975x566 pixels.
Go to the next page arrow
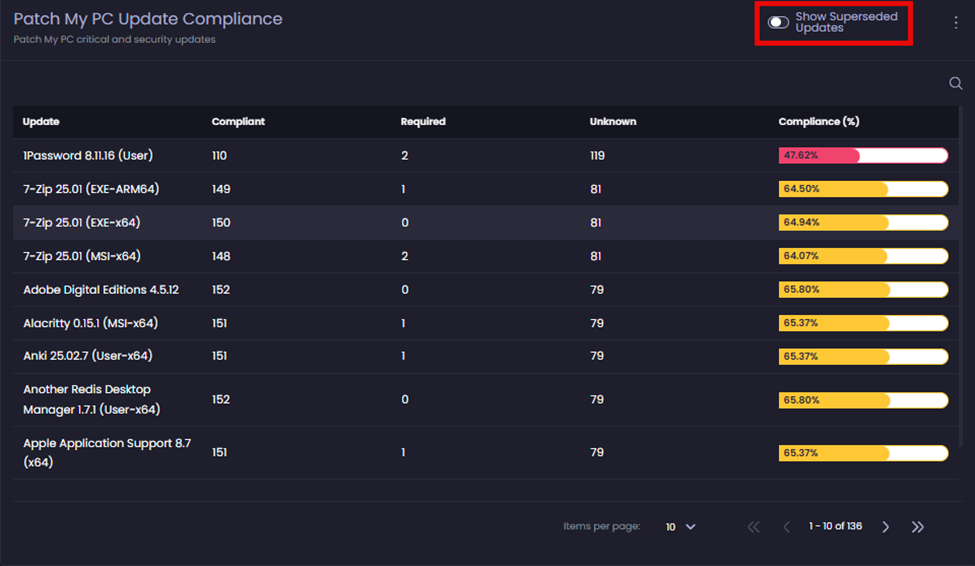point(885,527)
